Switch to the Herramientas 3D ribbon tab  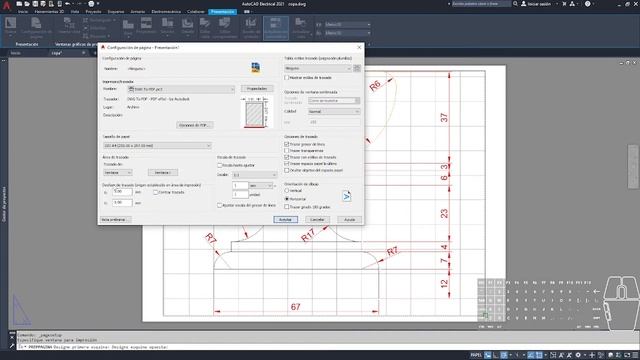click(x=49, y=12)
